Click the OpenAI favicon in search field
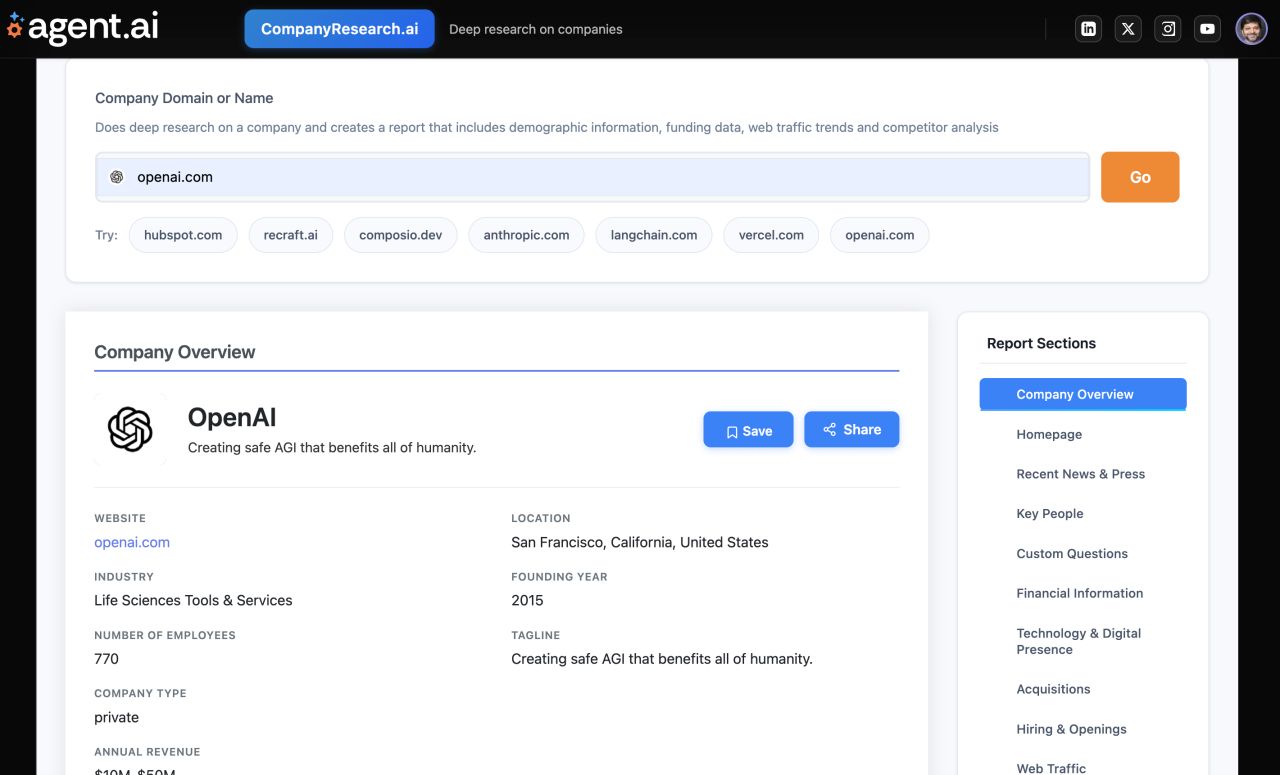1280x775 pixels. [x=117, y=177]
